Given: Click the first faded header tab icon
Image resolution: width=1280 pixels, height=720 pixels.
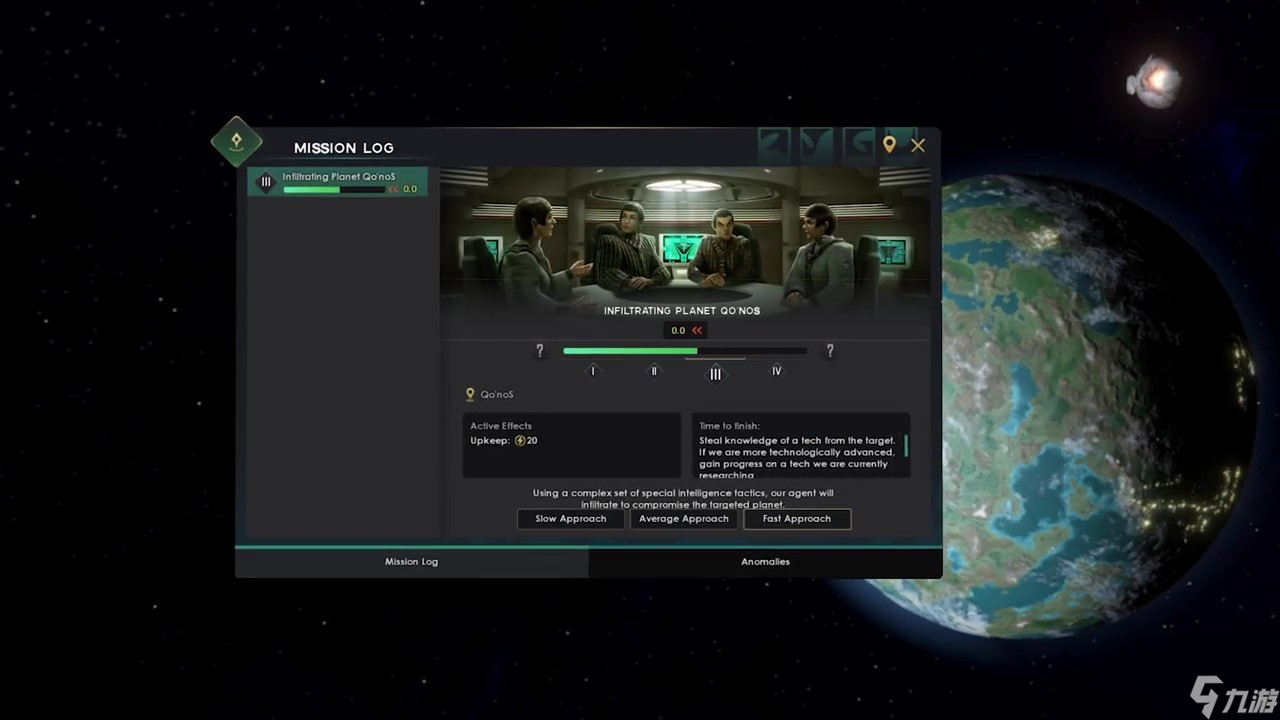Looking at the screenshot, I should coord(774,145).
